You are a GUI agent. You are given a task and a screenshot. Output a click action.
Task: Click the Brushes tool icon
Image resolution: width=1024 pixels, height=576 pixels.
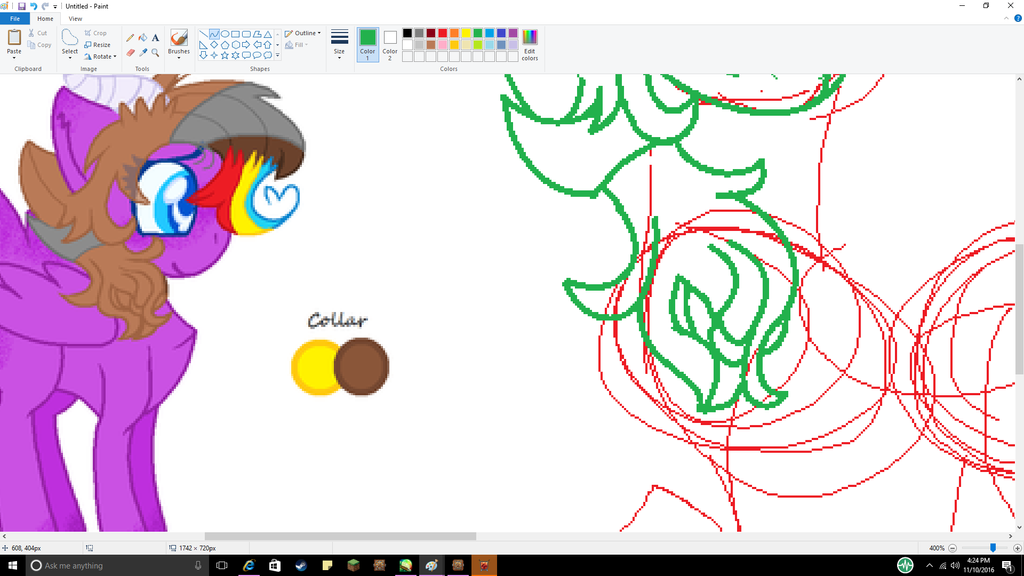coord(179,38)
